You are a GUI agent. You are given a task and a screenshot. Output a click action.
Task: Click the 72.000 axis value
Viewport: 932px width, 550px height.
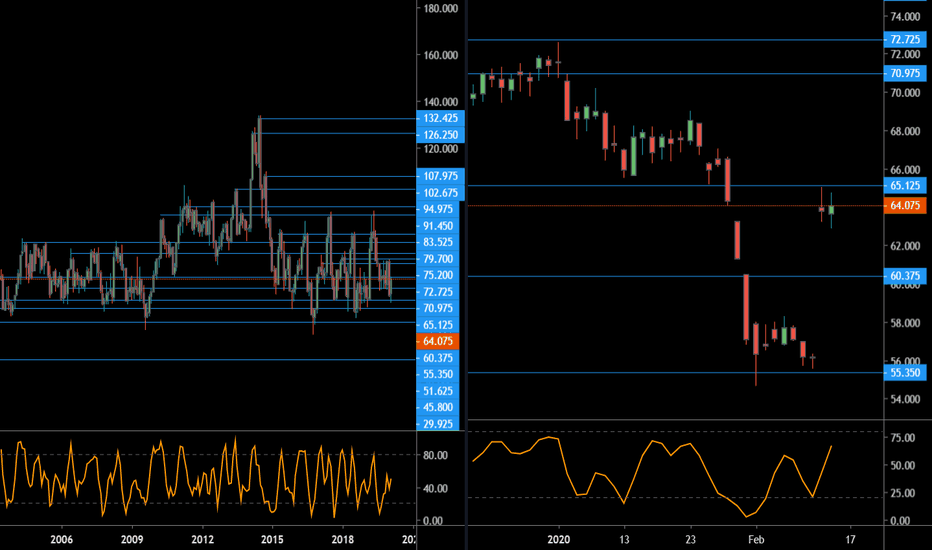click(x=905, y=55)
